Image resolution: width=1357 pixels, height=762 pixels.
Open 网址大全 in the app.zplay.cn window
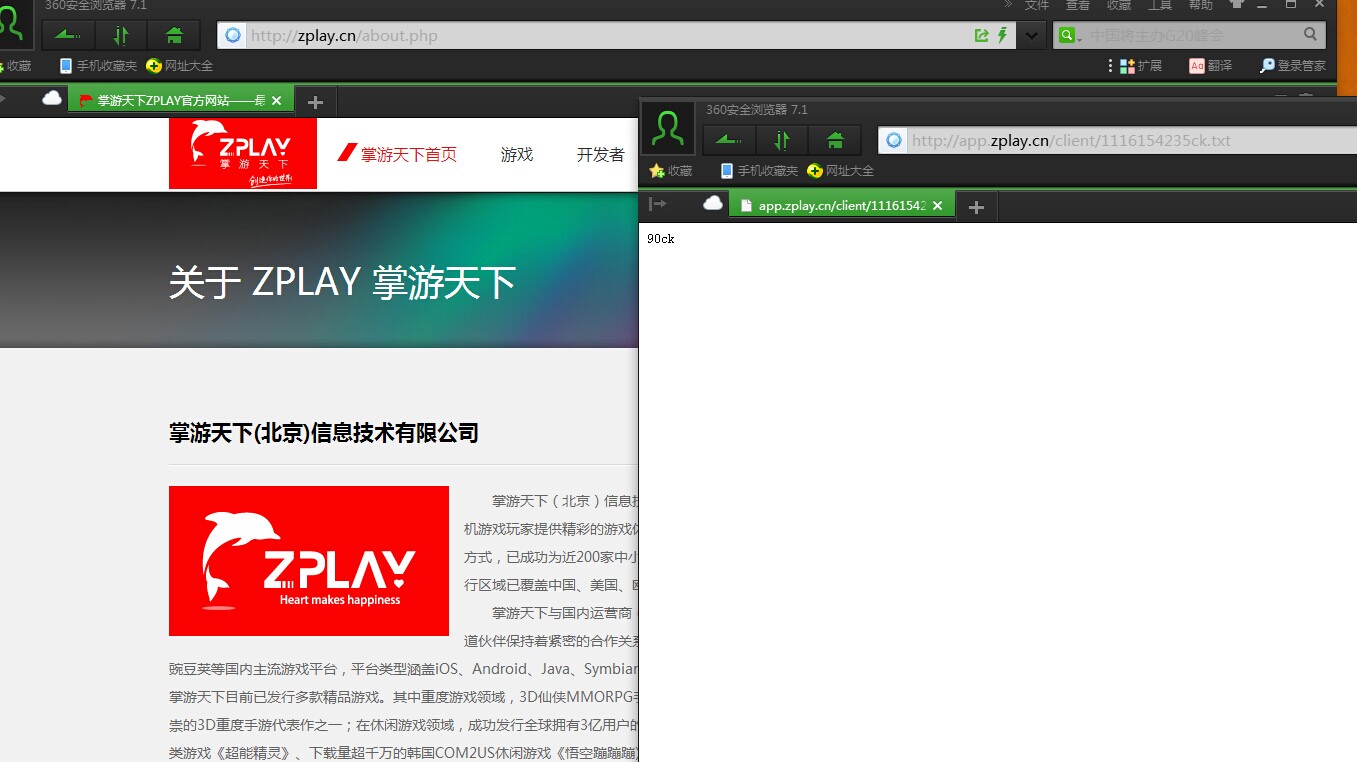pos(840,171)
